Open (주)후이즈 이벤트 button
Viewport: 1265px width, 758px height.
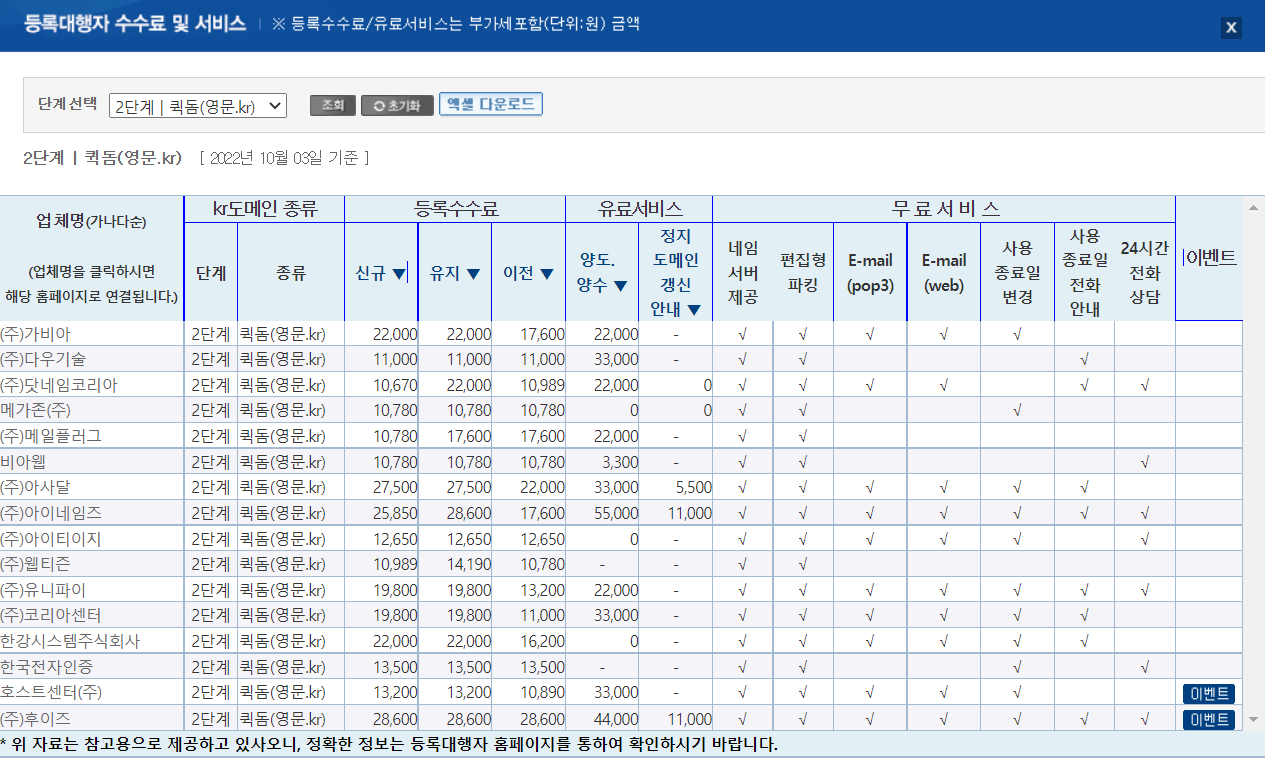1208,720
